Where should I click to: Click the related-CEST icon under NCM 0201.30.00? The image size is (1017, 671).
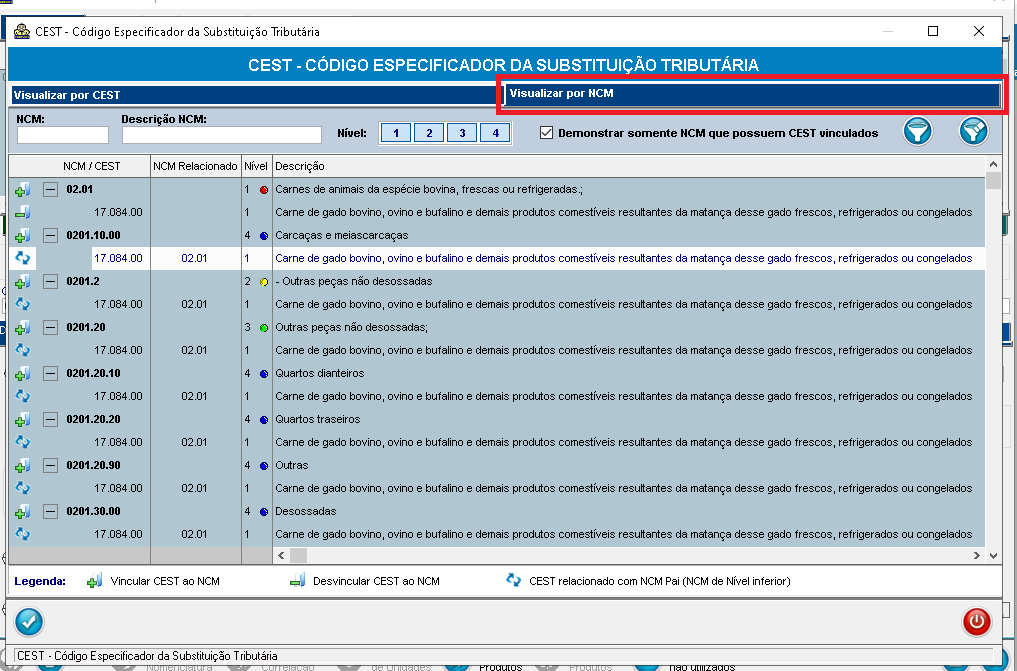point(23,534)
